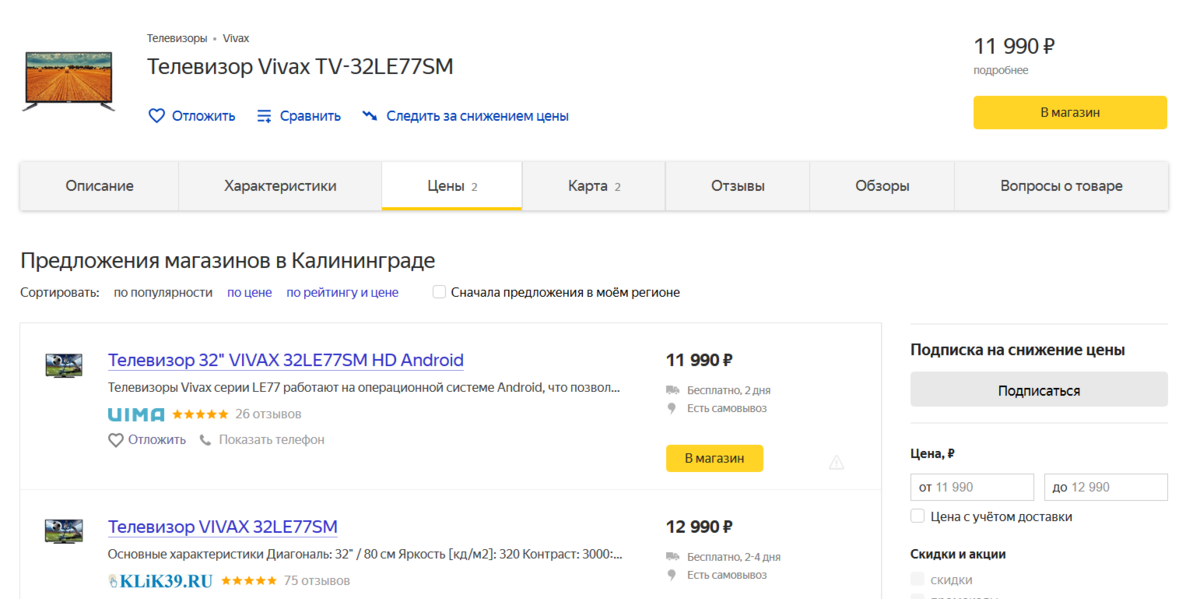This screenshot has height=599, width=1200.
Task: Click 75 отзывов of KLiK39.RU shop
Action: click(317, 581)
